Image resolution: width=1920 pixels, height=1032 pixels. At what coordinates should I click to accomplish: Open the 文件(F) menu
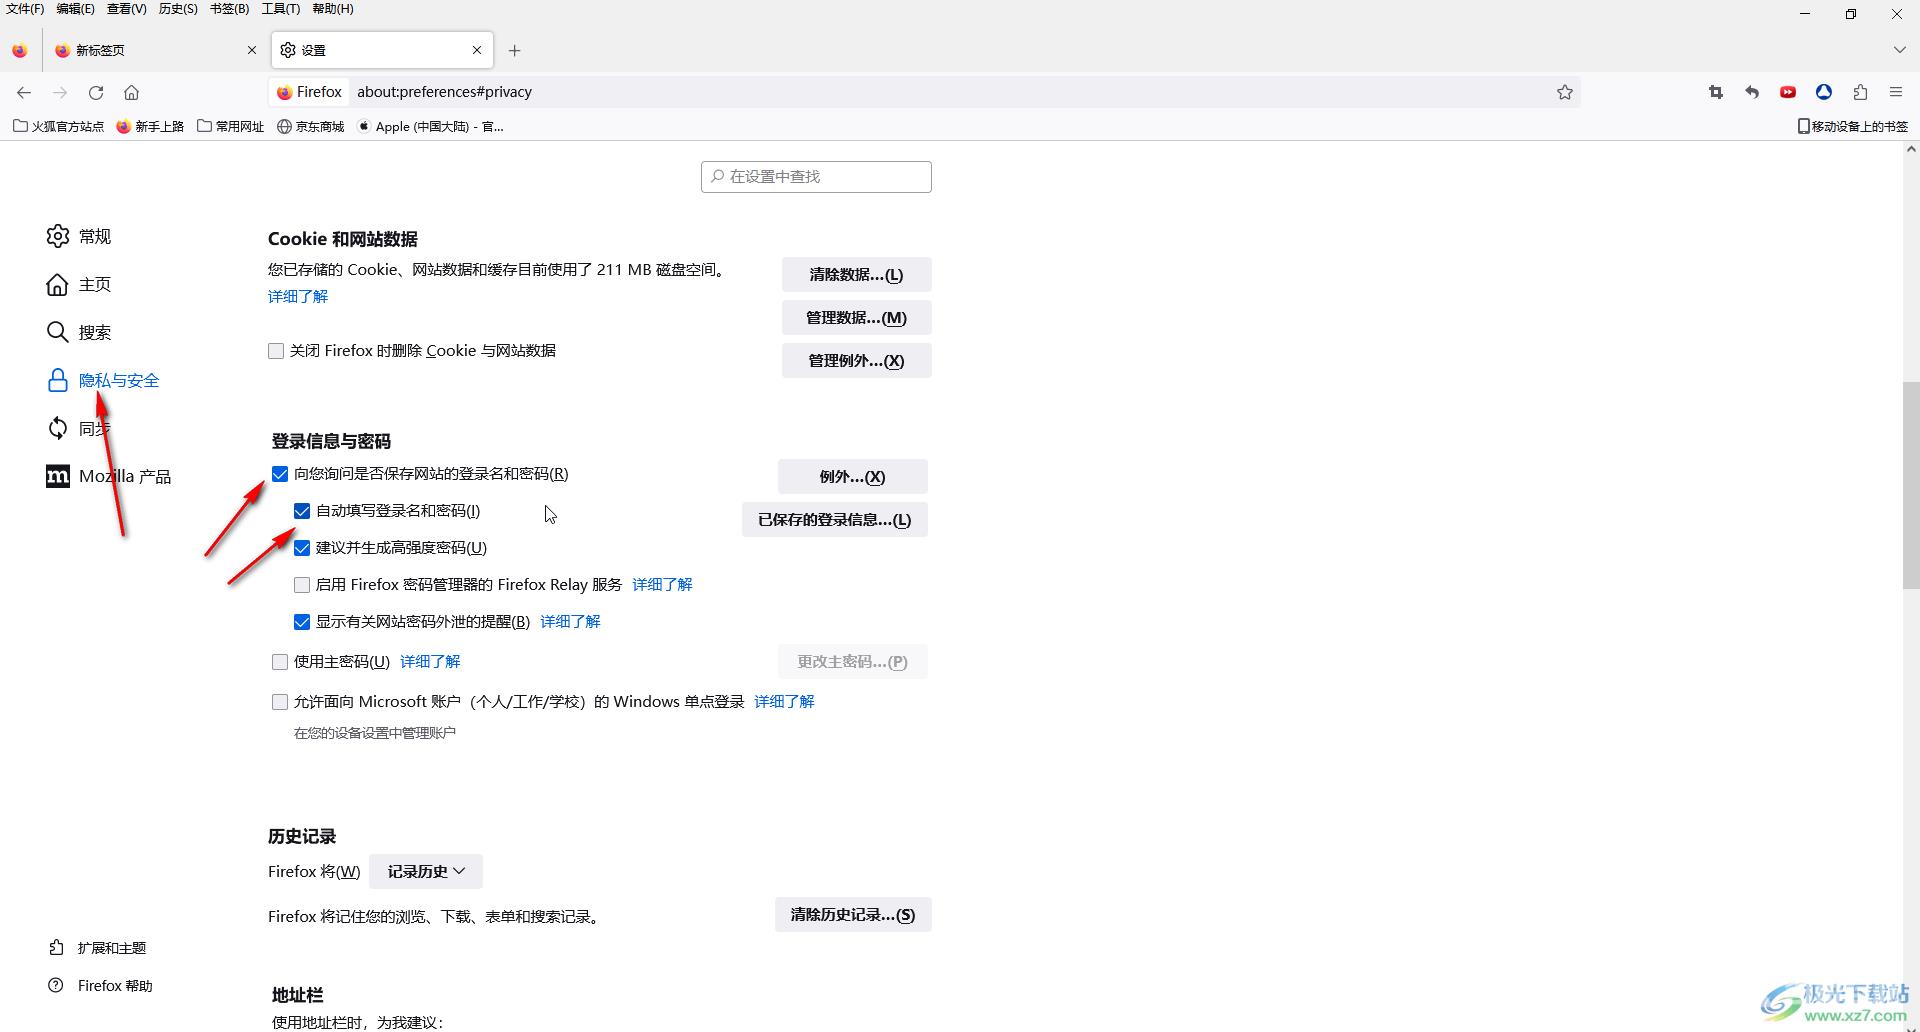tap(25, 9)
